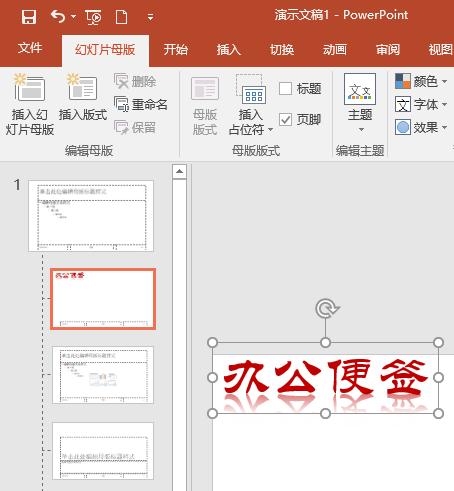Open the 效果 theme effects dropdown
Screen dimensions: 454x491
pyautogui.click(x=421, y=127)
